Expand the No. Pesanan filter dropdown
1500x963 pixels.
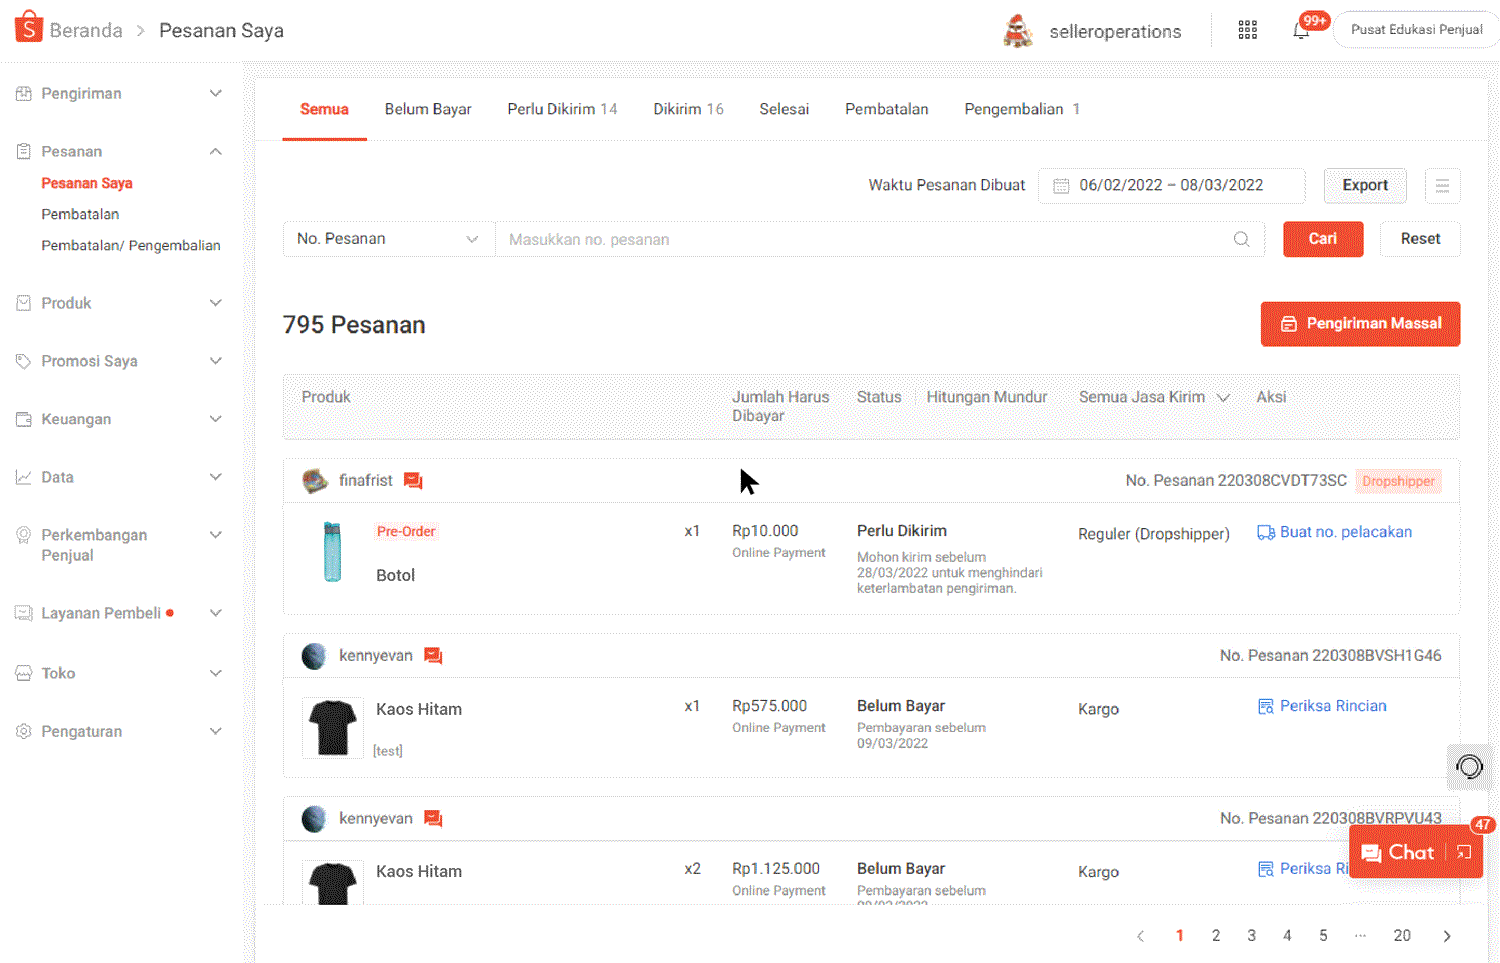[470, 239]
